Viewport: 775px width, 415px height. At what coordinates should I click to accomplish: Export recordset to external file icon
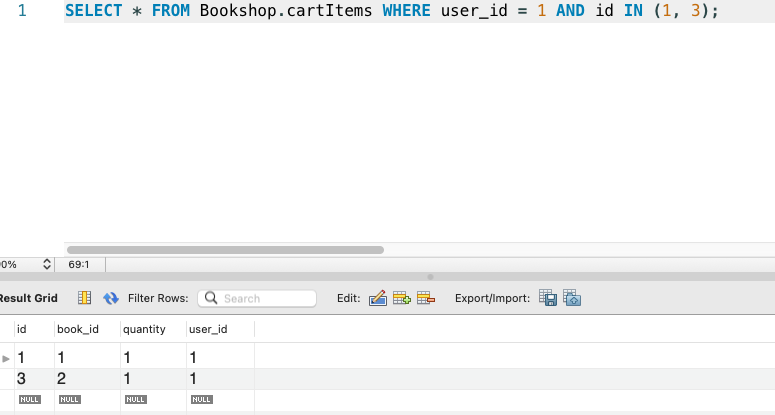tap(548, 298)
